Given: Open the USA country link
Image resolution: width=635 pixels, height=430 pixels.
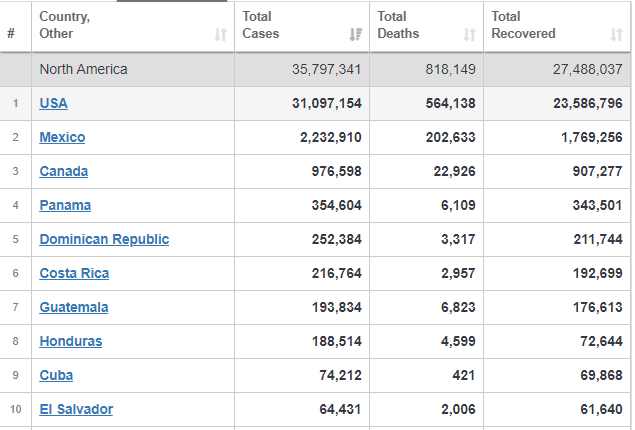Looking at the screenshot, I should (53, 103).
